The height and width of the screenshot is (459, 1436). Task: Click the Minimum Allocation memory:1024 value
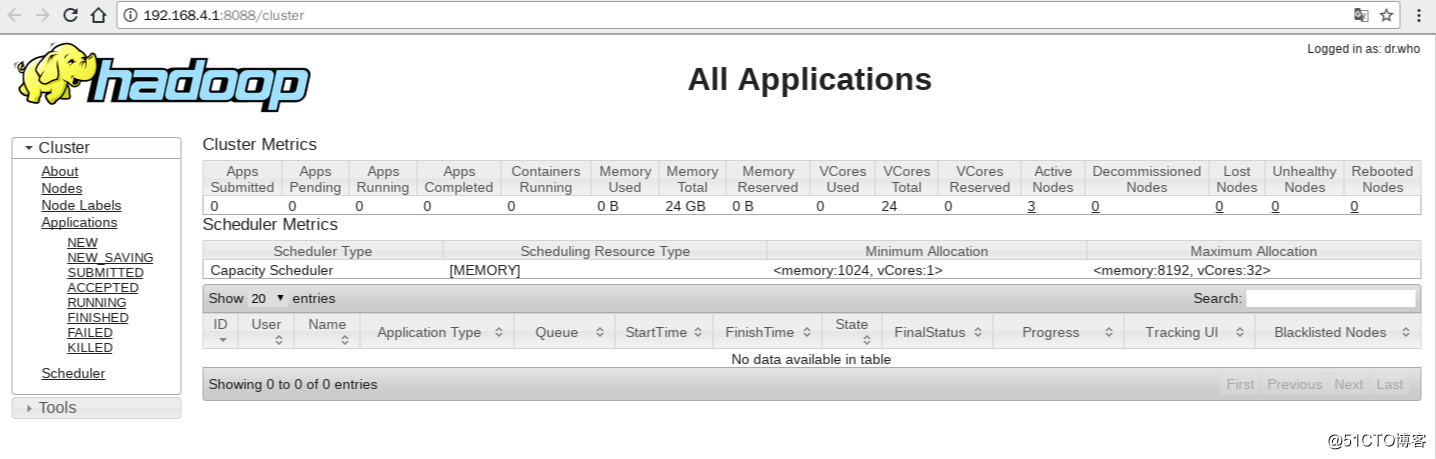tap(858, 270)
